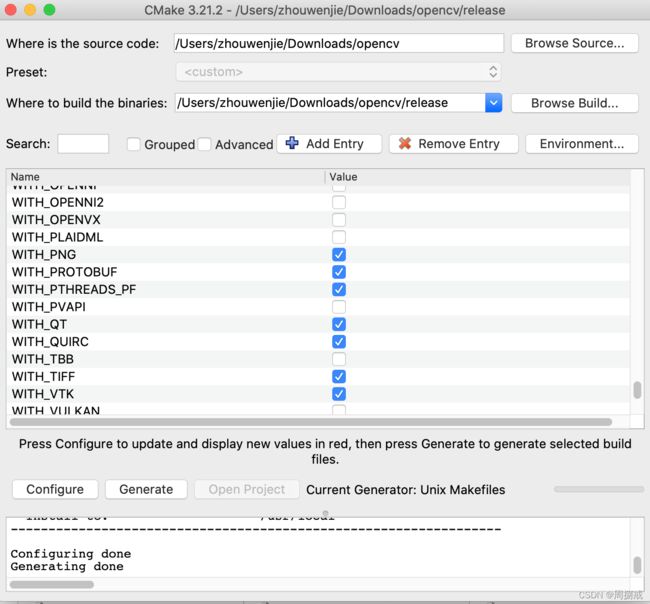Open the Preset custom dropdown

(x=338, y=72)
